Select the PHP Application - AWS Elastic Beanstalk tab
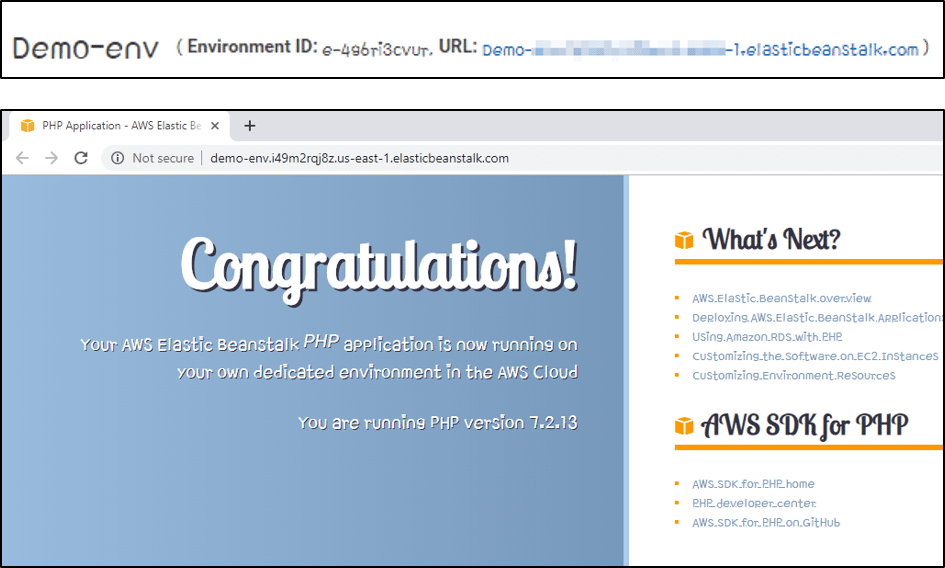The image size is (945, 568). [121, 125]
